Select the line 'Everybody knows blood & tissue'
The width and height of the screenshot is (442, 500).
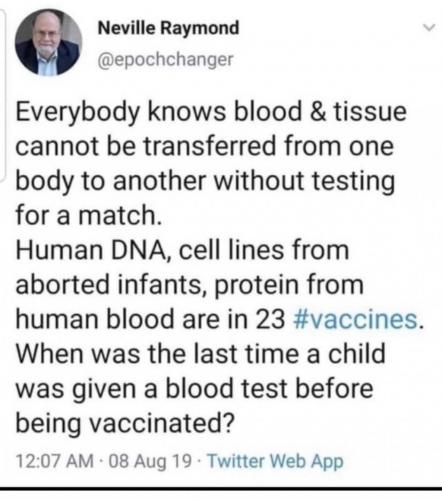211,112
